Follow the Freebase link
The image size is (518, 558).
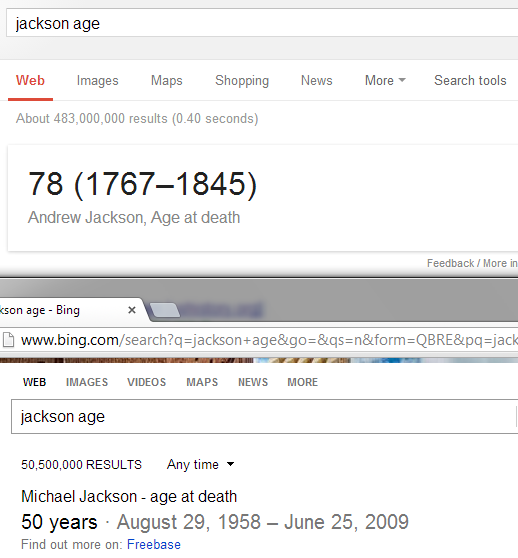click(x=154, y=544)
